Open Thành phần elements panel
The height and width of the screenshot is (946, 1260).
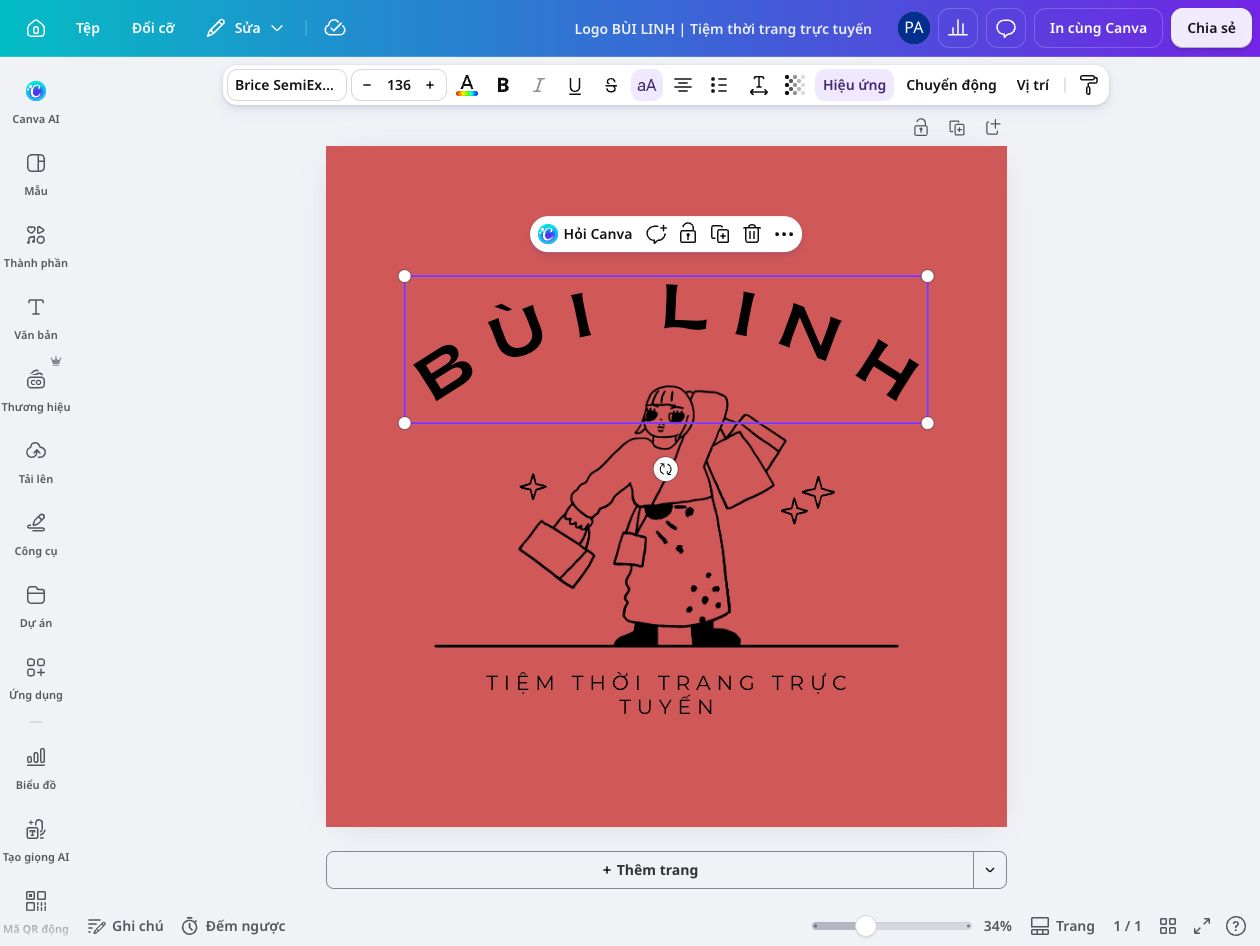click(36, 246)
